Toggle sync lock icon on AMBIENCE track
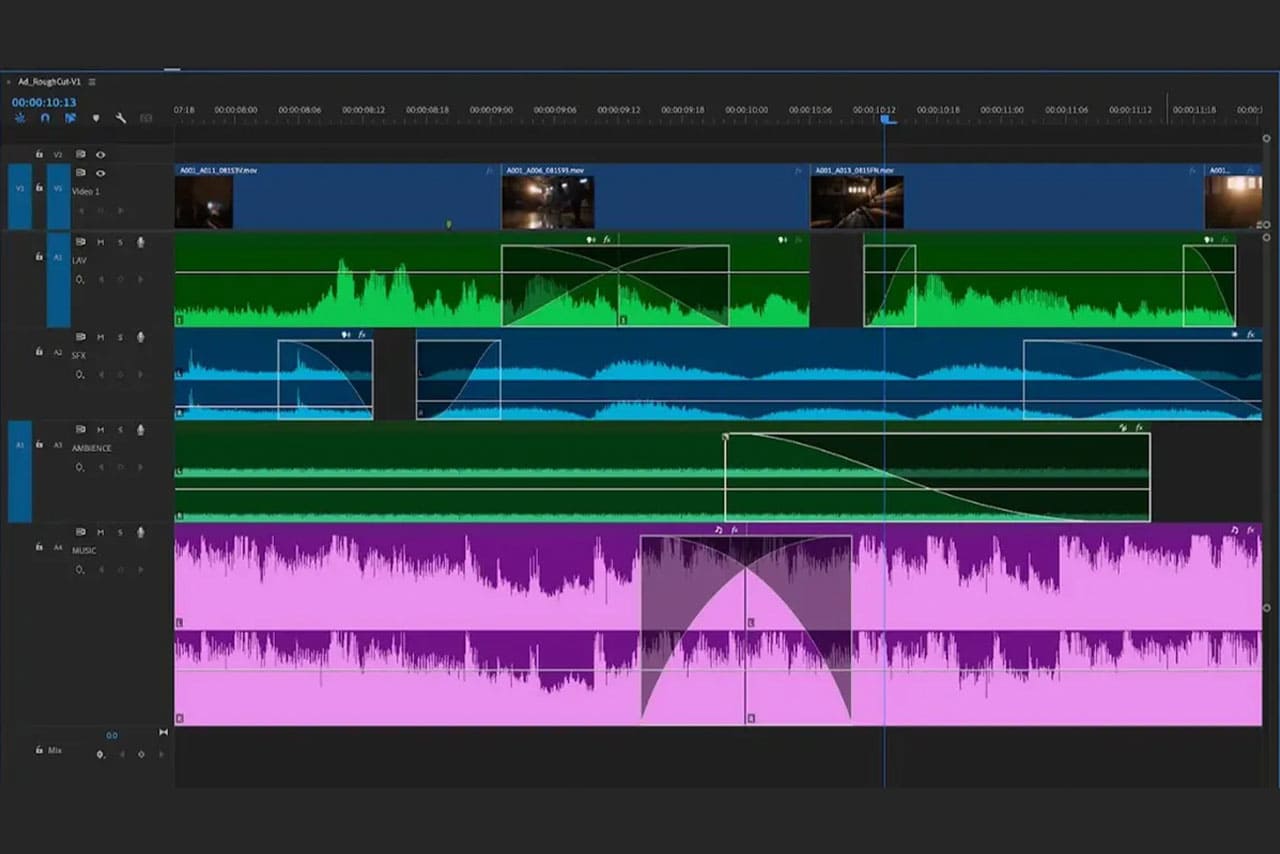 pyautogui.click(x=81, y=429)
